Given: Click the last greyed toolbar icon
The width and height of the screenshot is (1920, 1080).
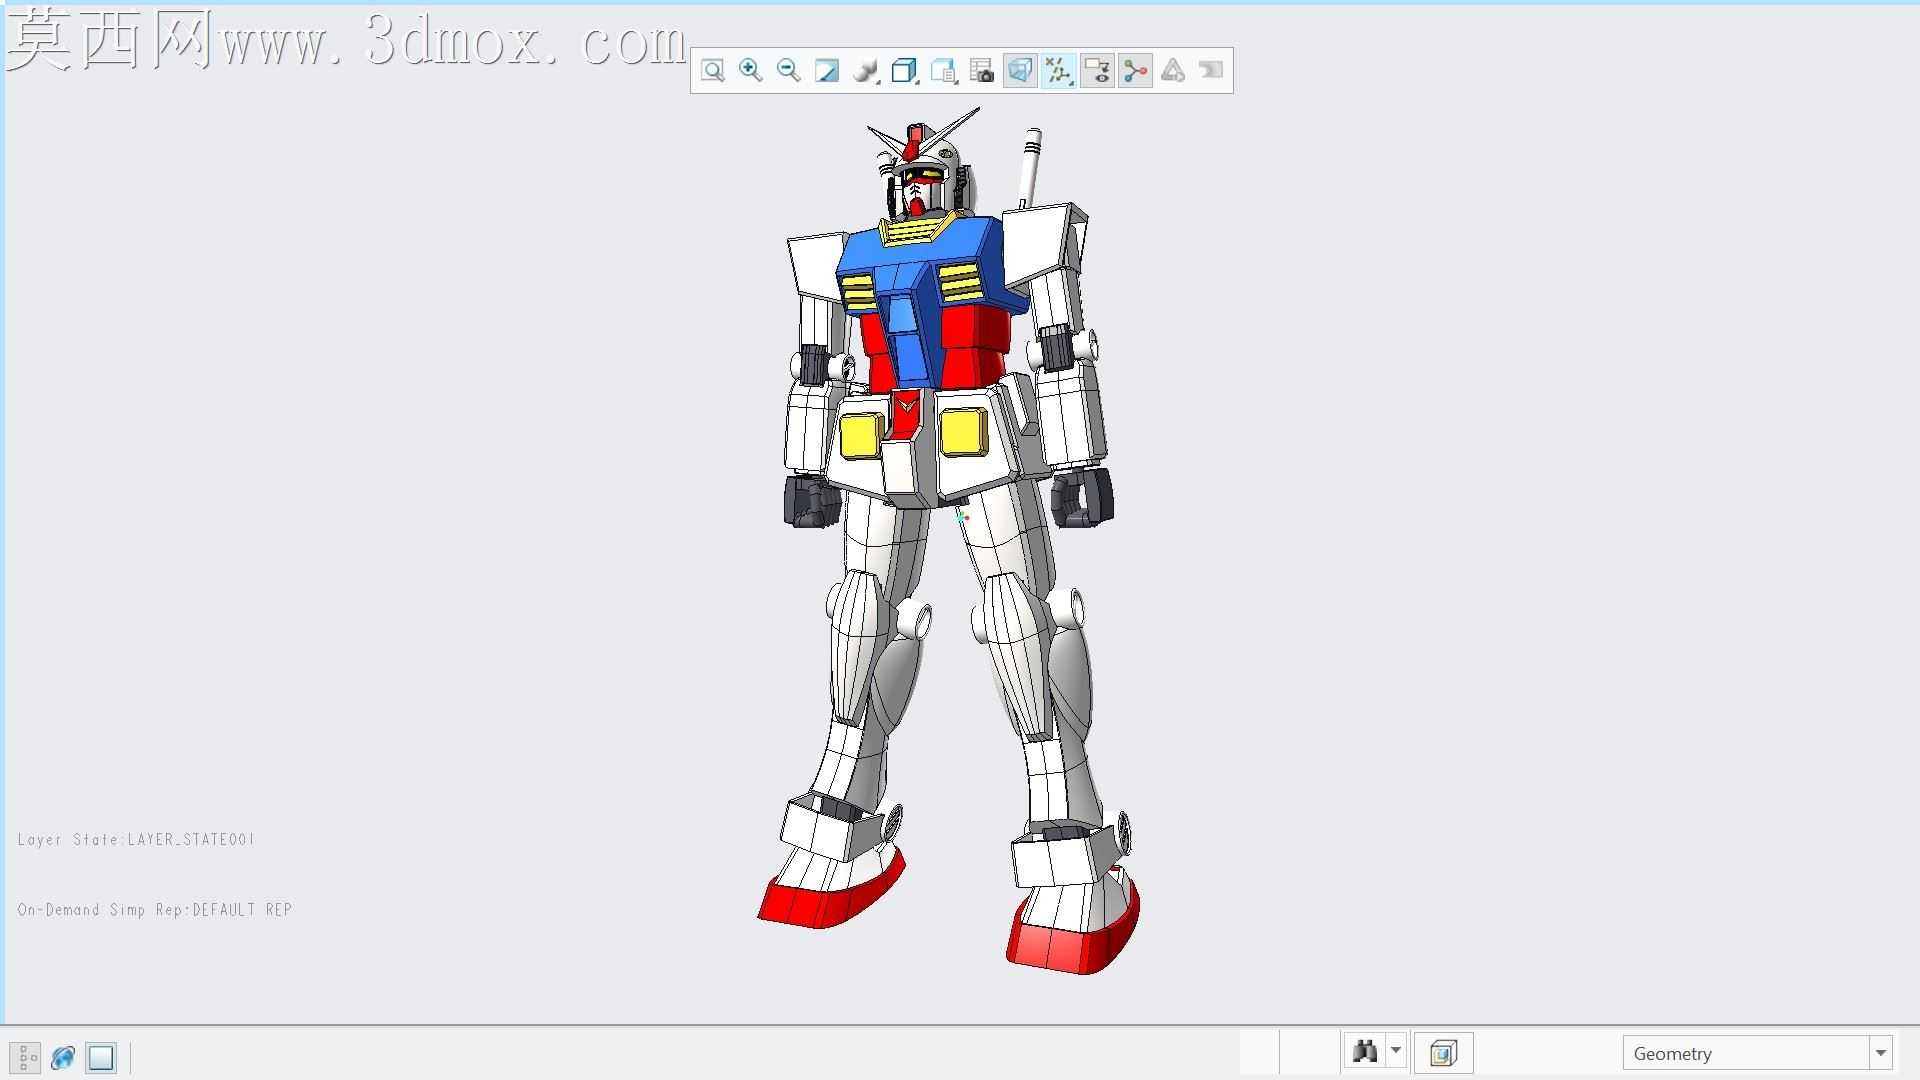Looking at the screenshot, I should [1211, 71].
